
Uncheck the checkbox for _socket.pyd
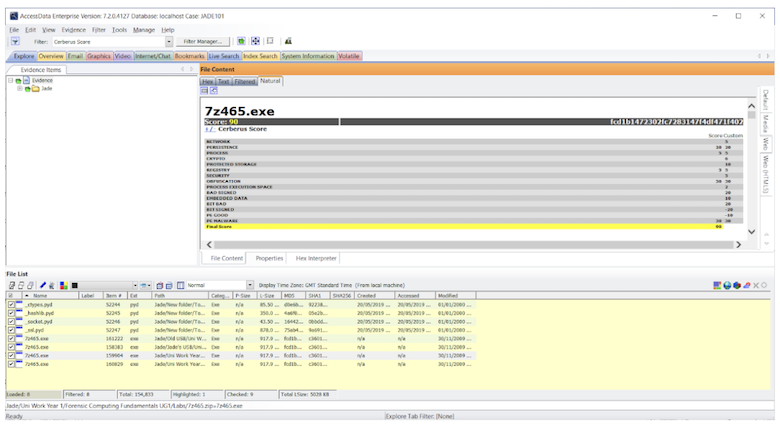[x=11, y=322]
